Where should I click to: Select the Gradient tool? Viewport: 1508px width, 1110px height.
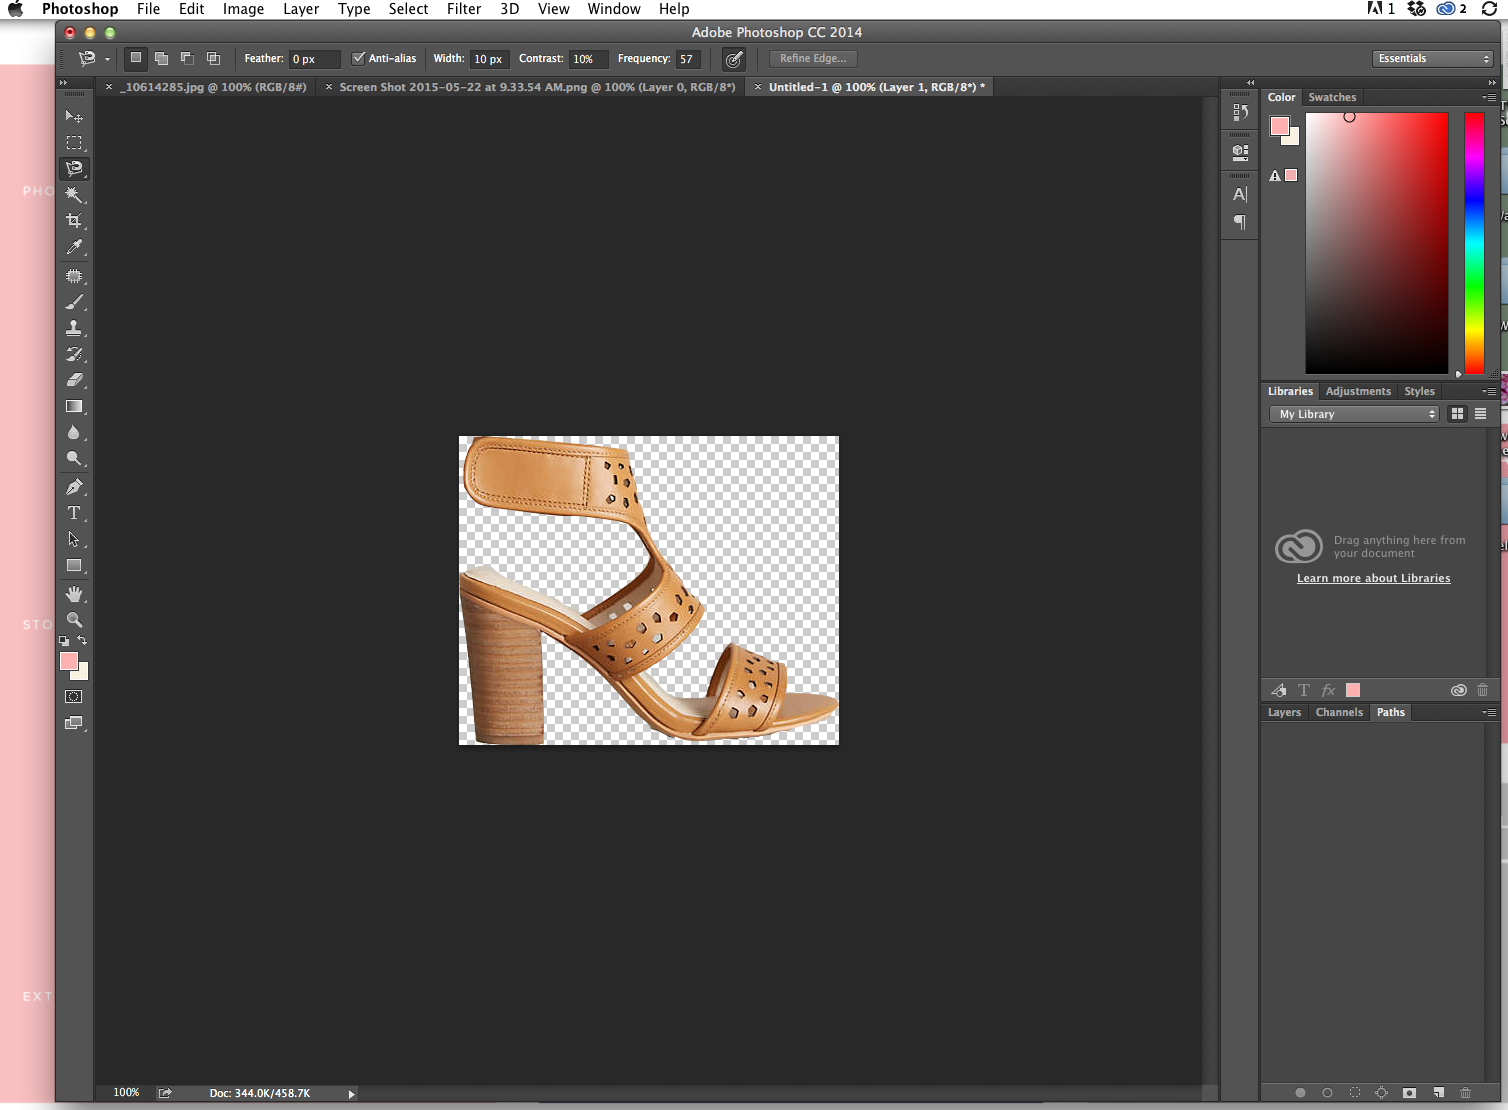tap(74, 406)
